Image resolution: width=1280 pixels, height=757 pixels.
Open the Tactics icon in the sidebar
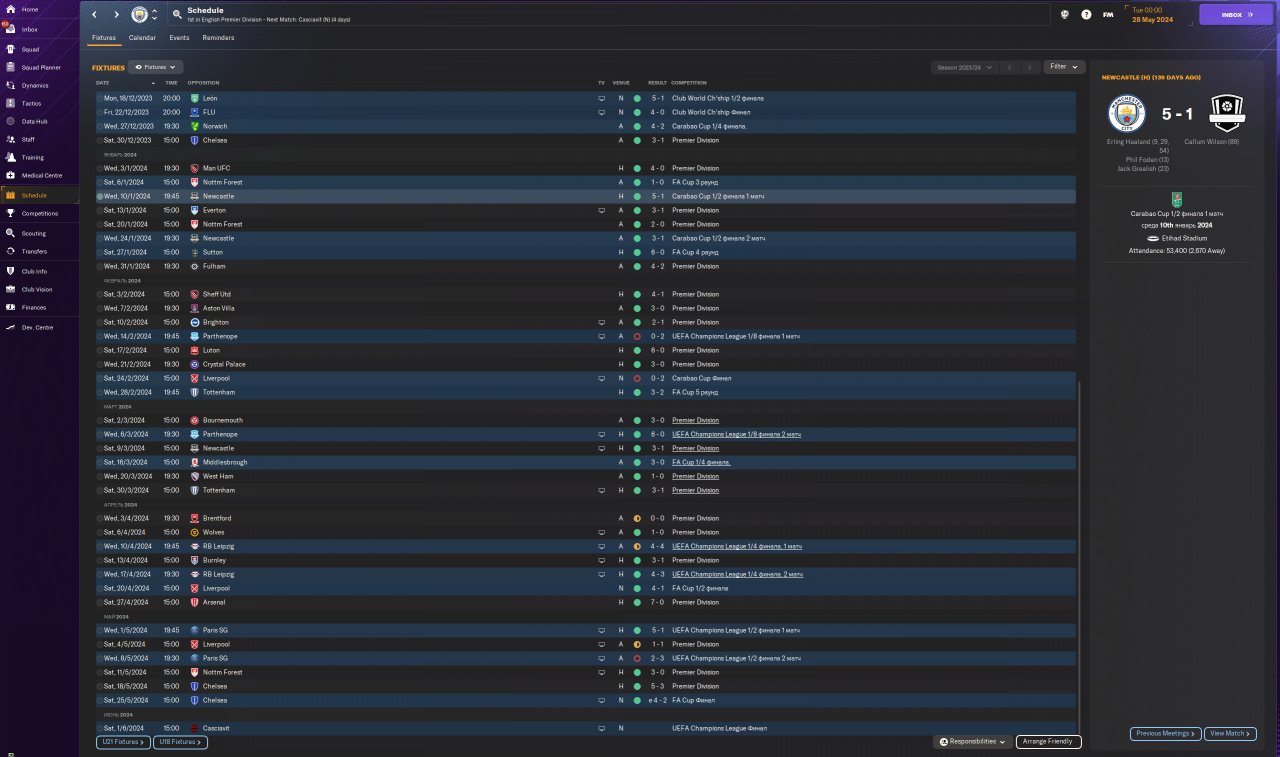click(x=11, y=103)
